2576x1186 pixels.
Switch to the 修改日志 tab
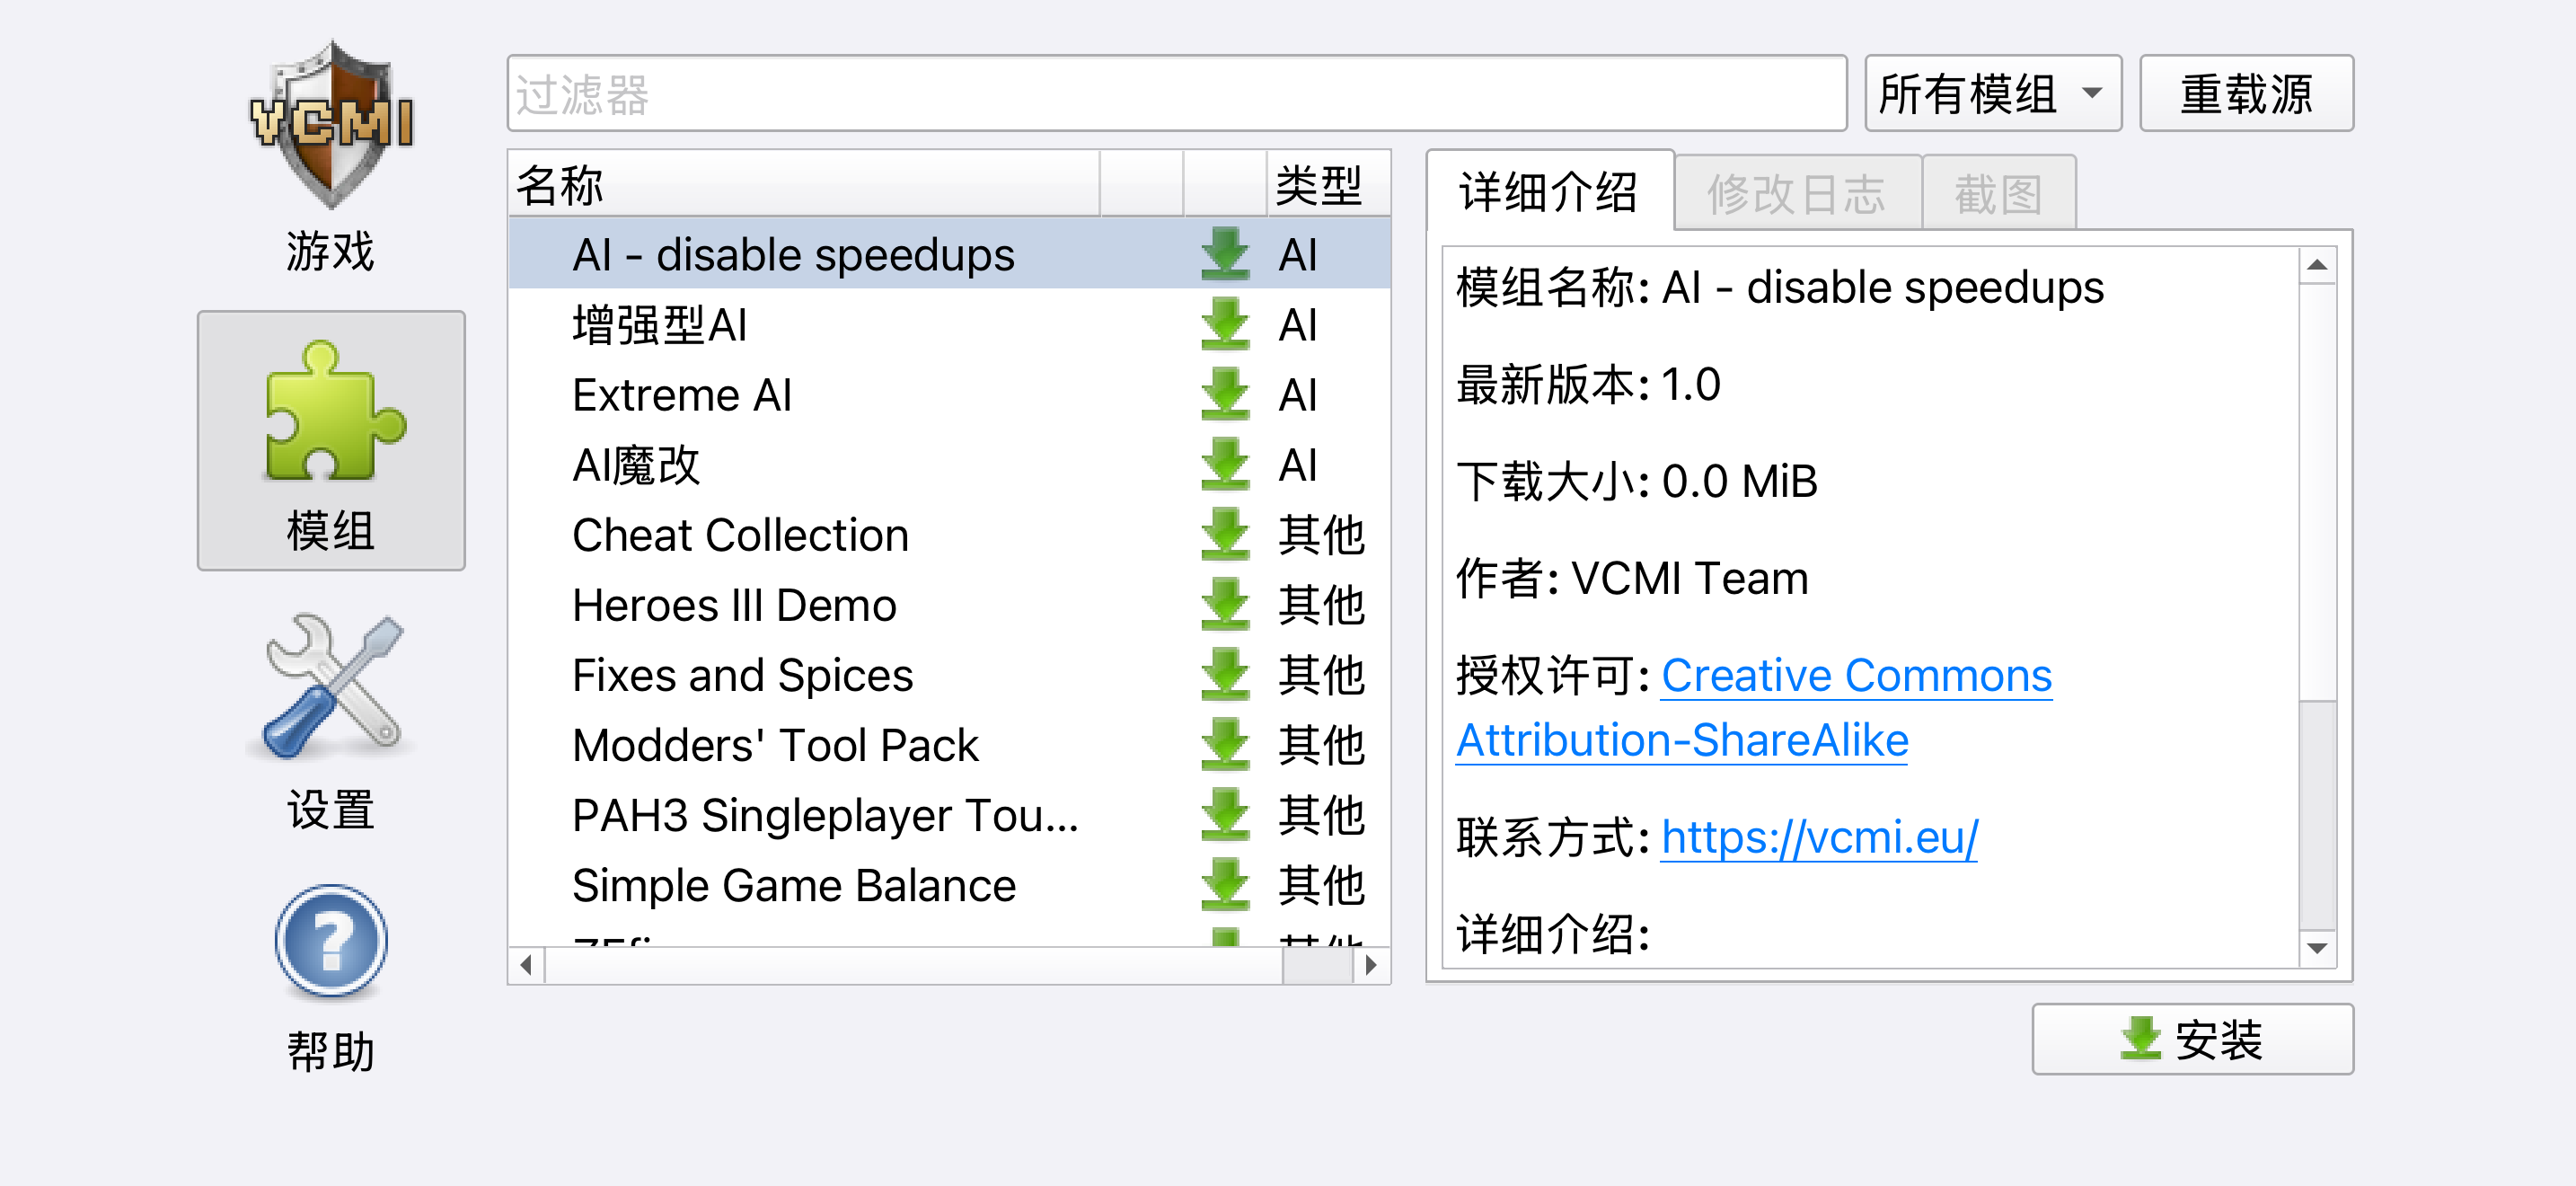1796,193
